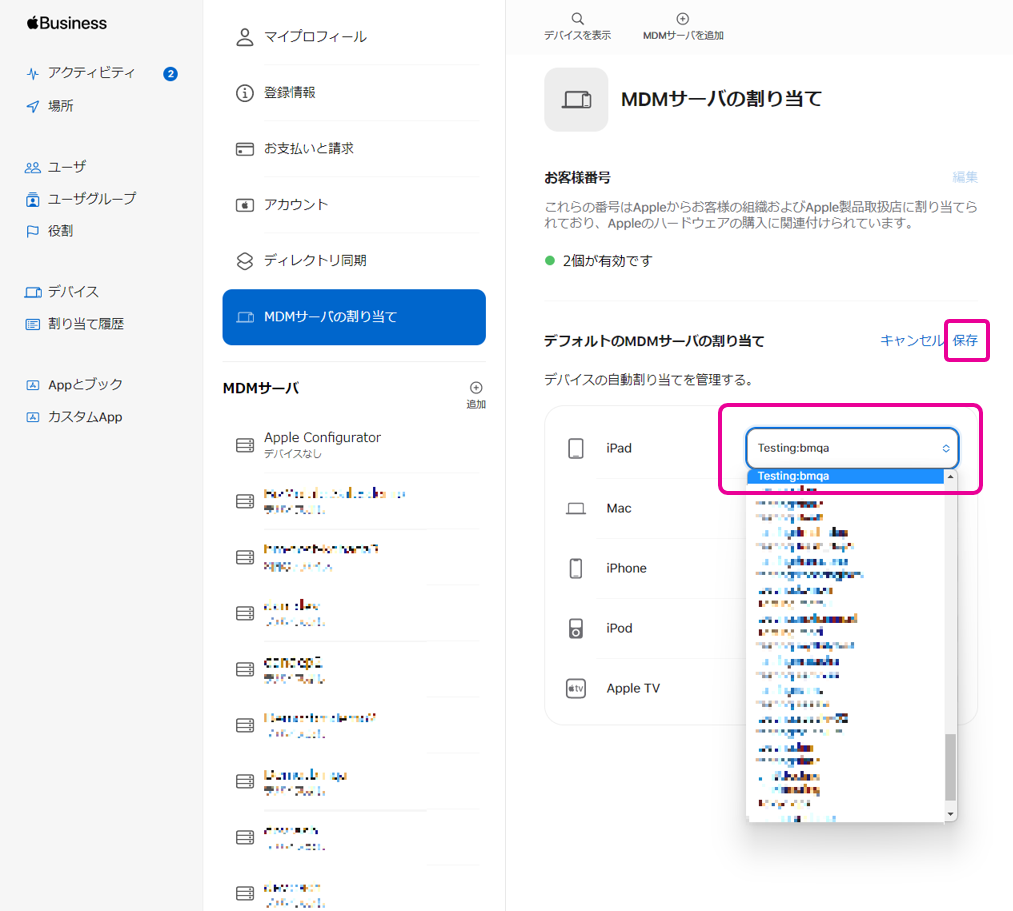This screenshot has height=911, width=1013.
Task: Open マイプロフィール settings page
Action: (315, 37)
